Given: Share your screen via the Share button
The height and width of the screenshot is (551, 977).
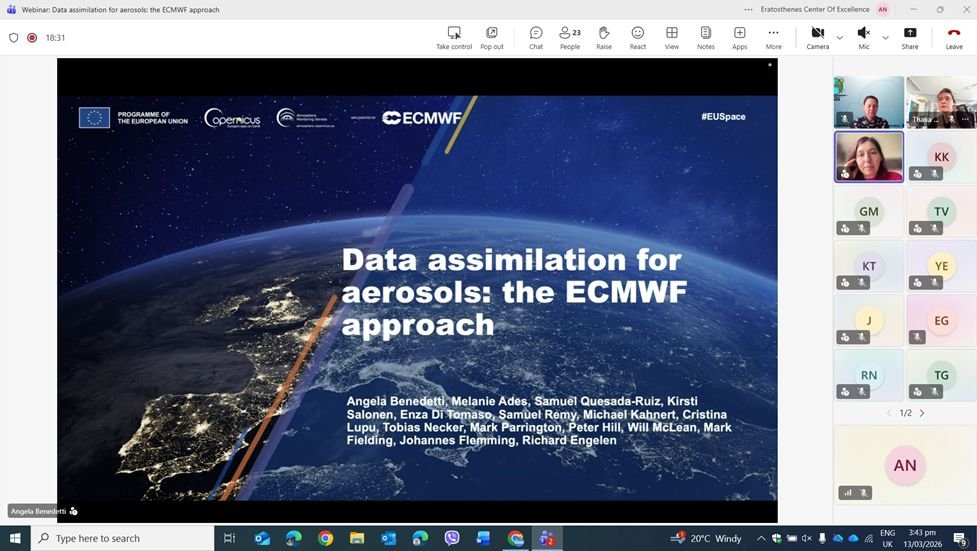Looking at the screenshot, I should click(x=910, y=37).
